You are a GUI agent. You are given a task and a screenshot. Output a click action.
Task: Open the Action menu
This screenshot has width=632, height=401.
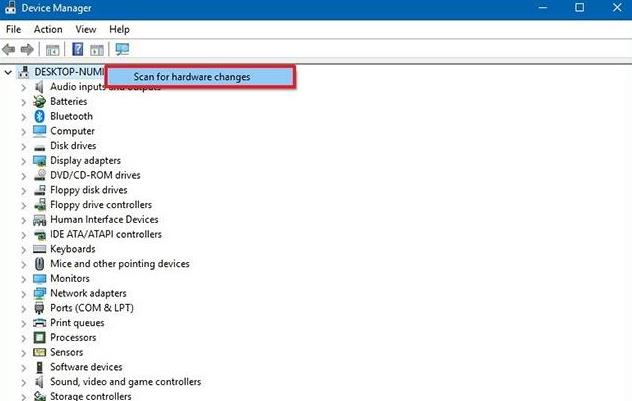point(48,29)
